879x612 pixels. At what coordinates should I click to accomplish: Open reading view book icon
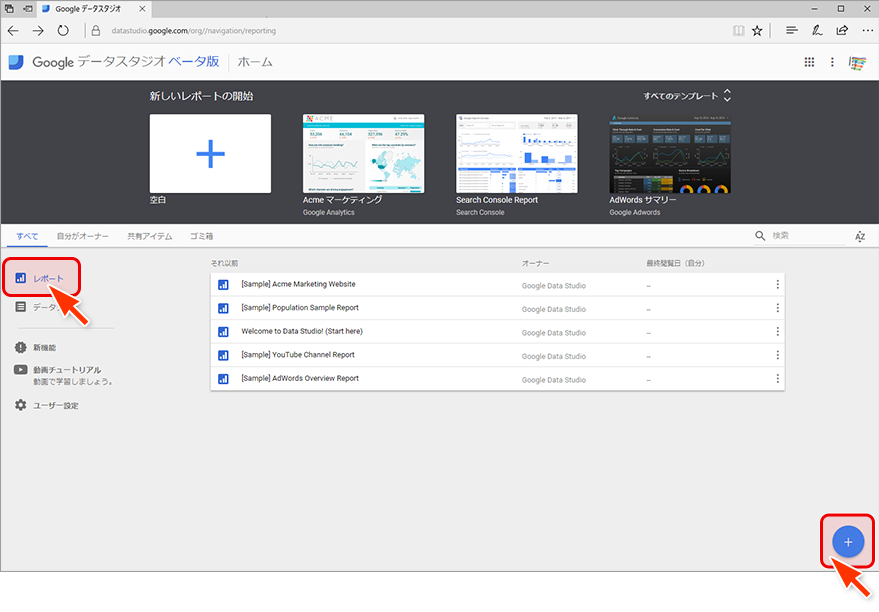pos(739,31)
